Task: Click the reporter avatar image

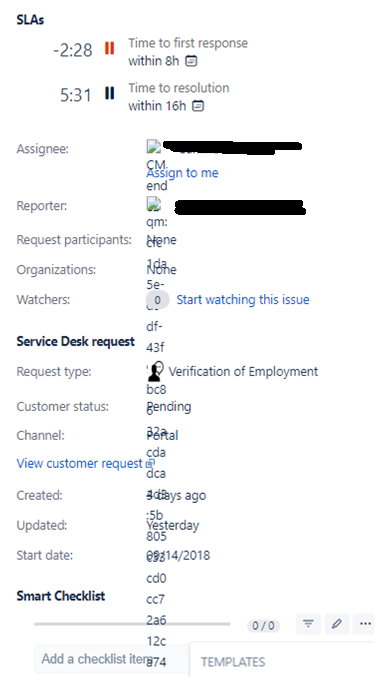Action: click(154, 204)
